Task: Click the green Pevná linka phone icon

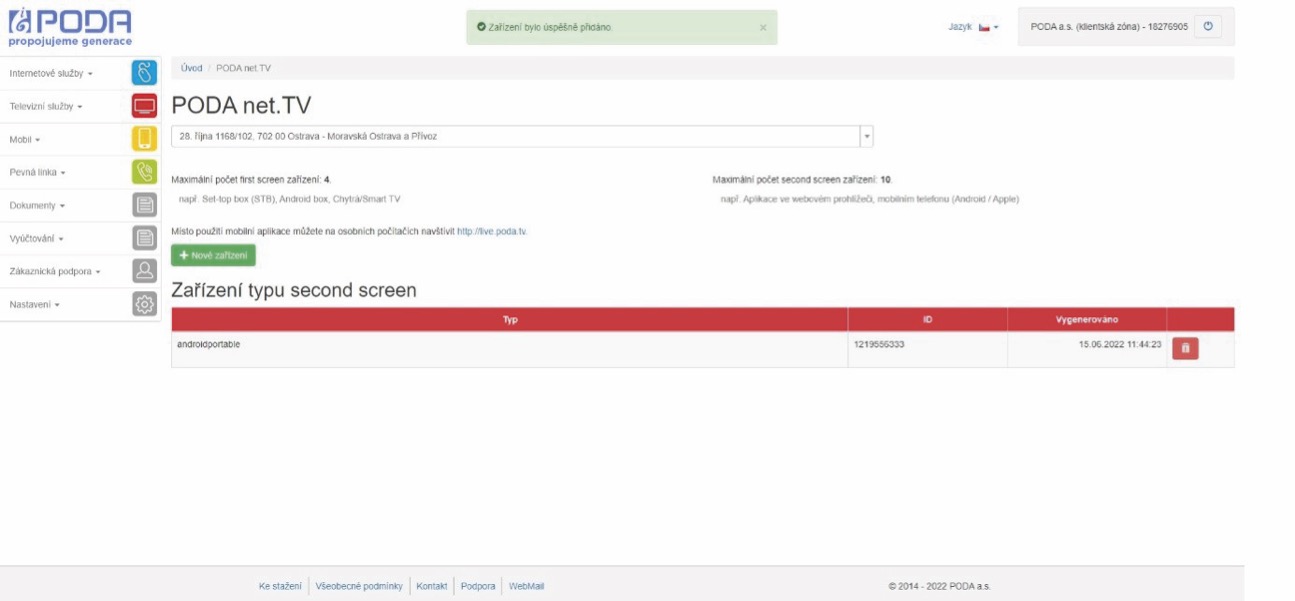Action: coord(145,172)
